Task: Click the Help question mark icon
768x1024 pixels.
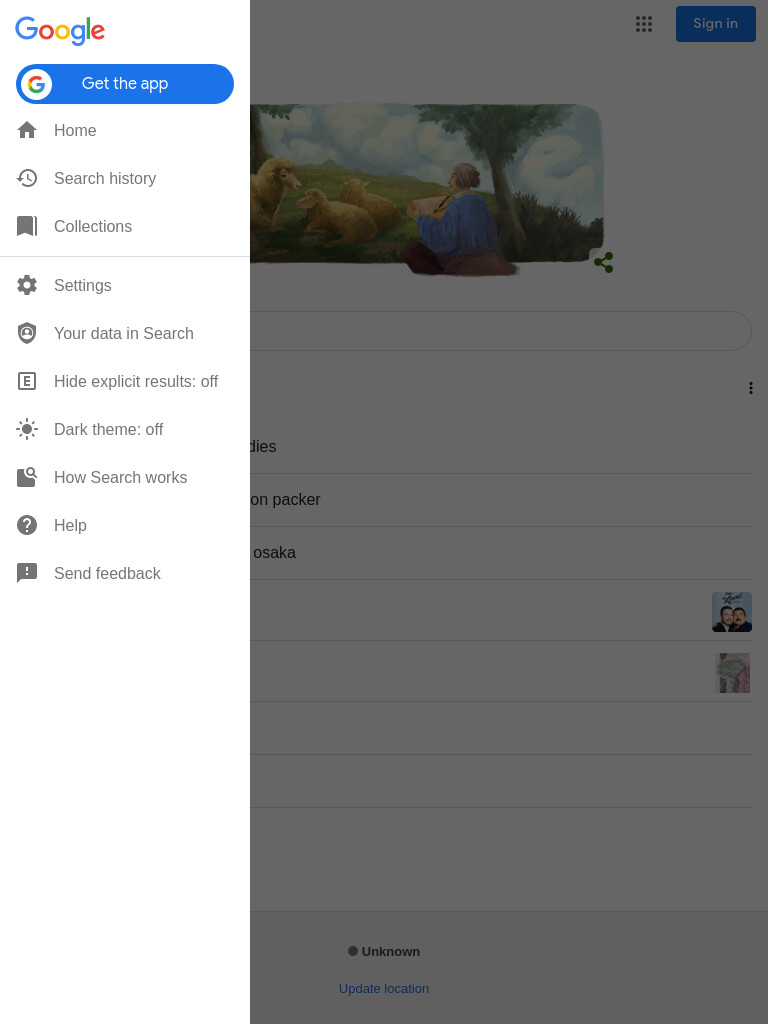Action: pos(27,525)
